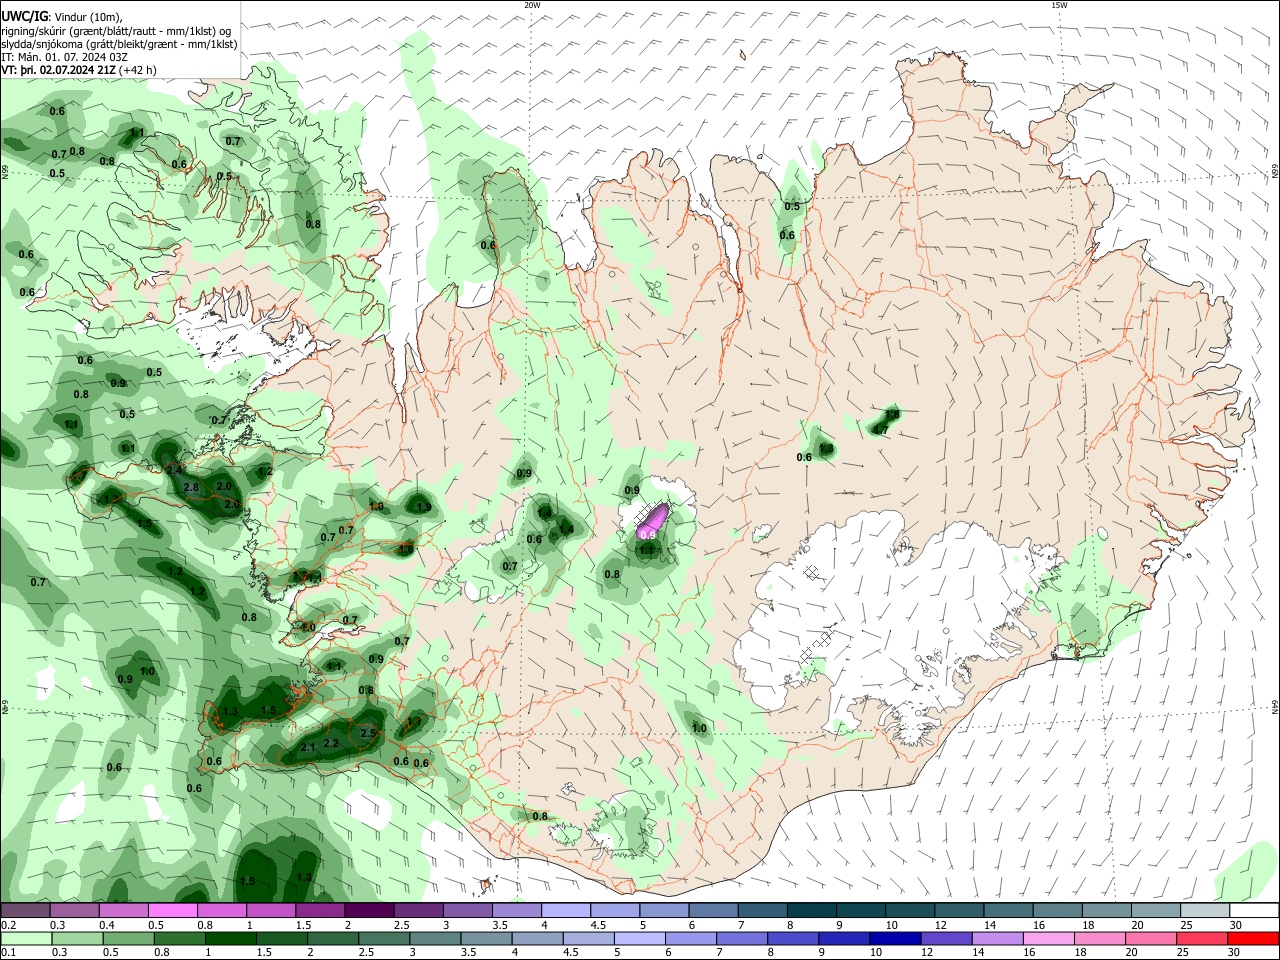Click the 1.6 precipitation value on the map
1280x960 pixels.
click(x=406, y=549)
